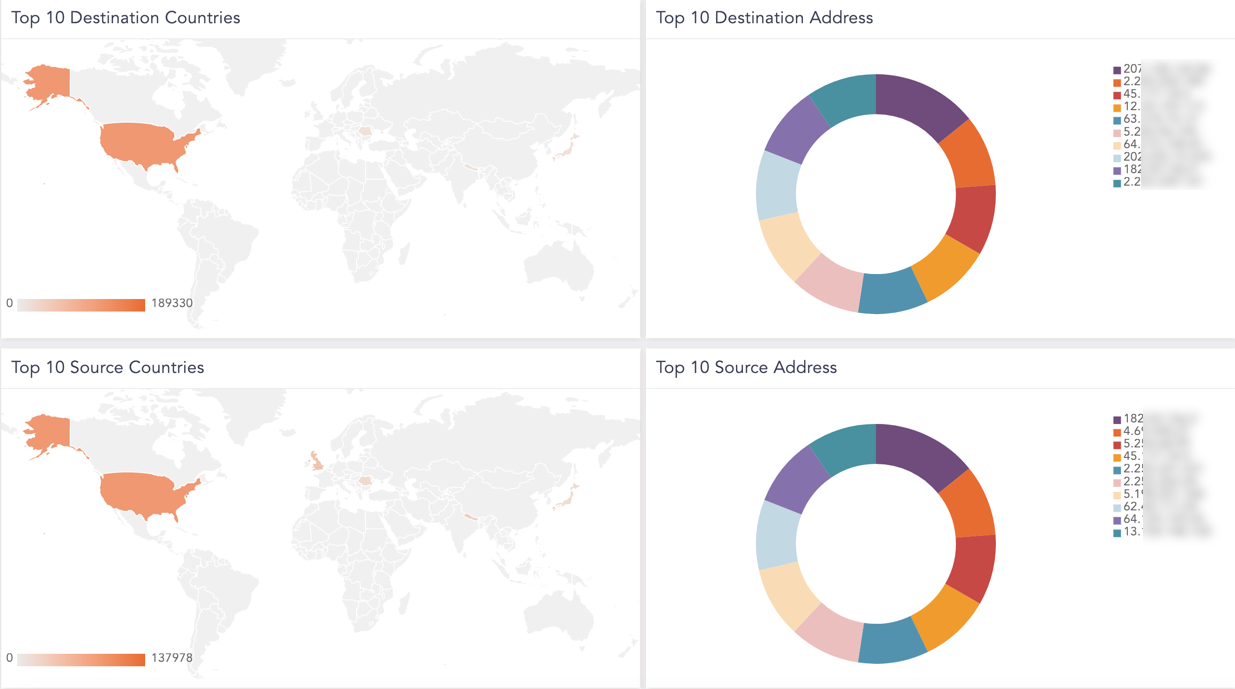
Task: Toggle the '62.' legend entry in Source Address
Action: (1133, 507)
